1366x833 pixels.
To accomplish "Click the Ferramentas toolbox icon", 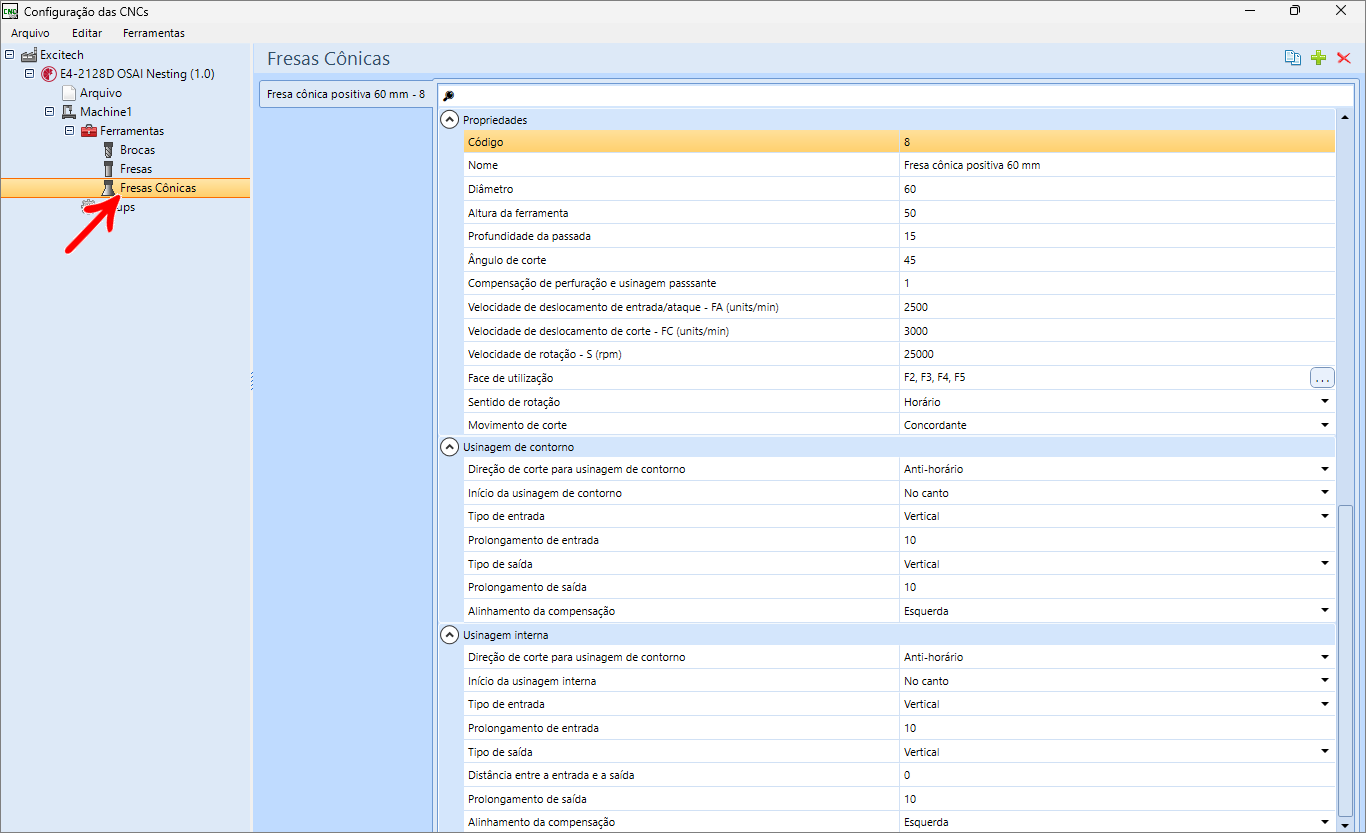I will (x=89, y=131).
